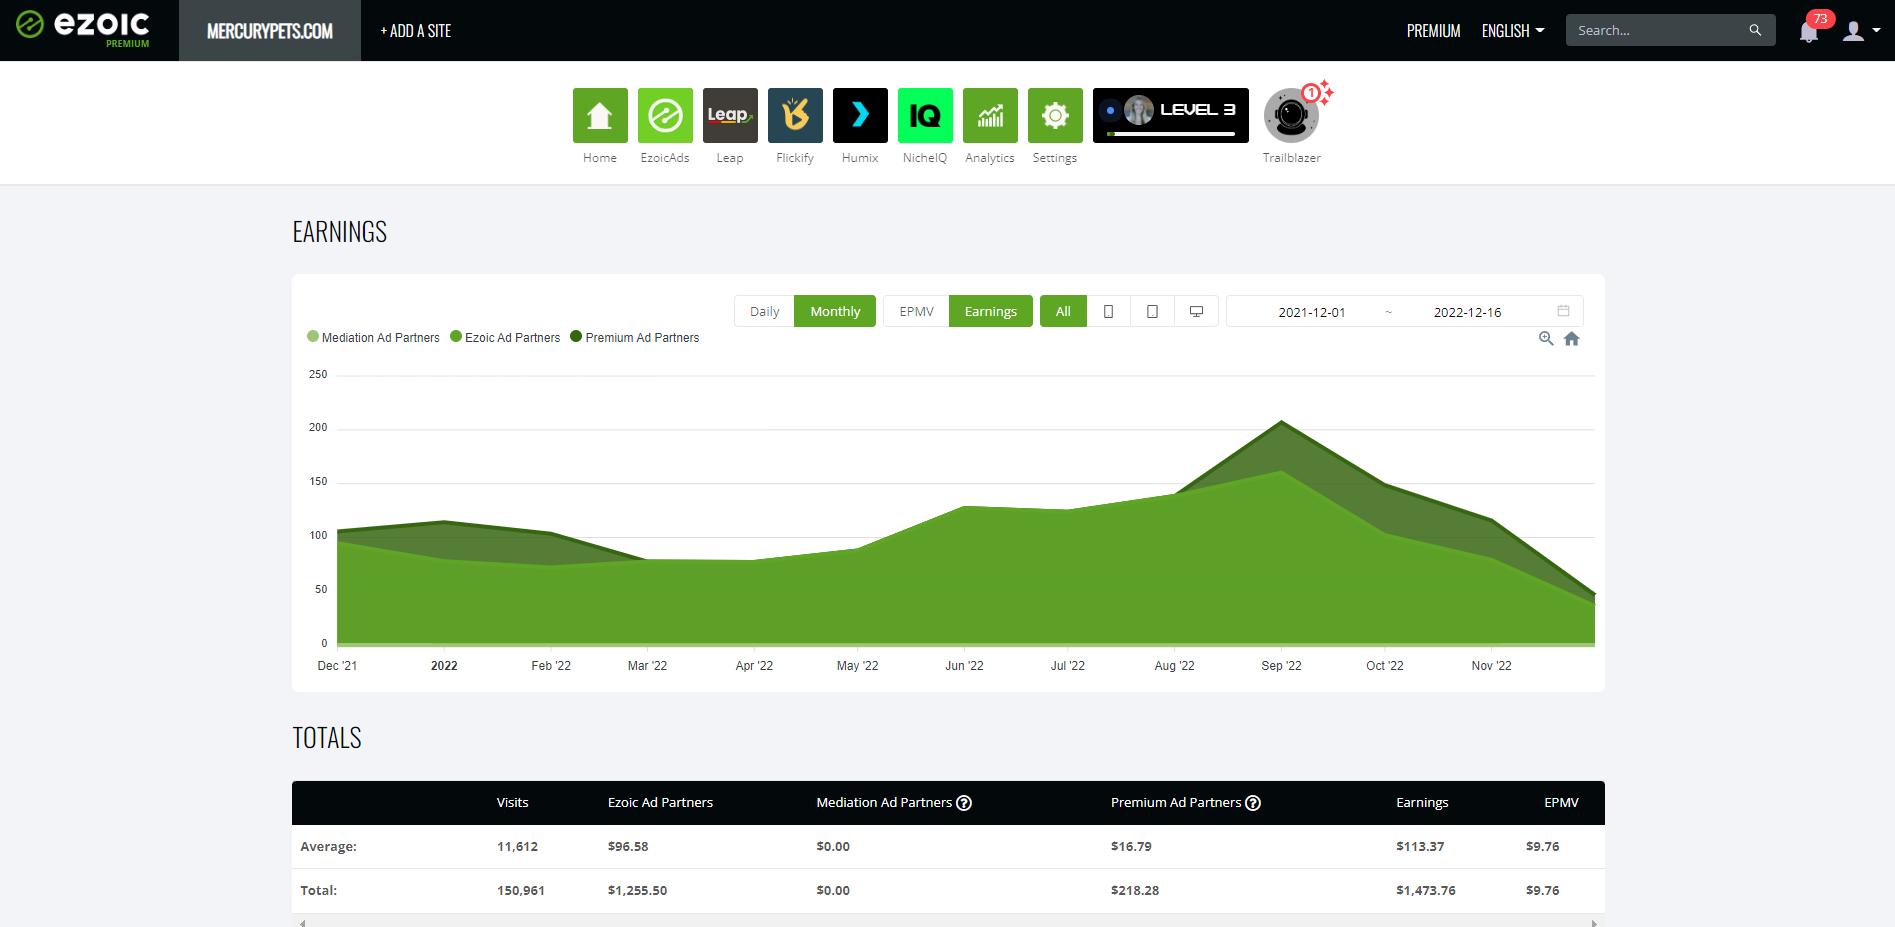Click the start date 2021-12-01 field
The height and width of the screenshot is (927, 1895).
coord(1311,312)
